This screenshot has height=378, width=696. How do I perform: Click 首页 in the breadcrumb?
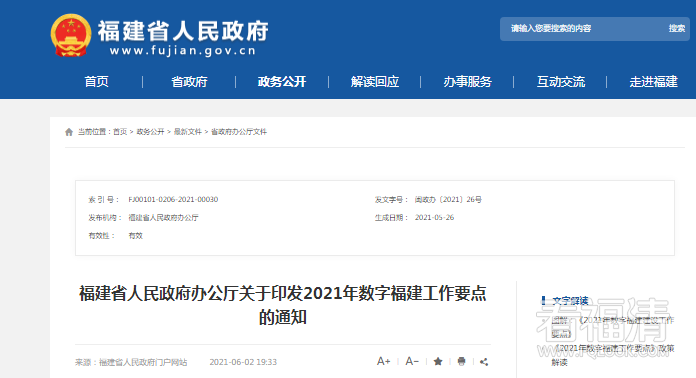point(120,132)
